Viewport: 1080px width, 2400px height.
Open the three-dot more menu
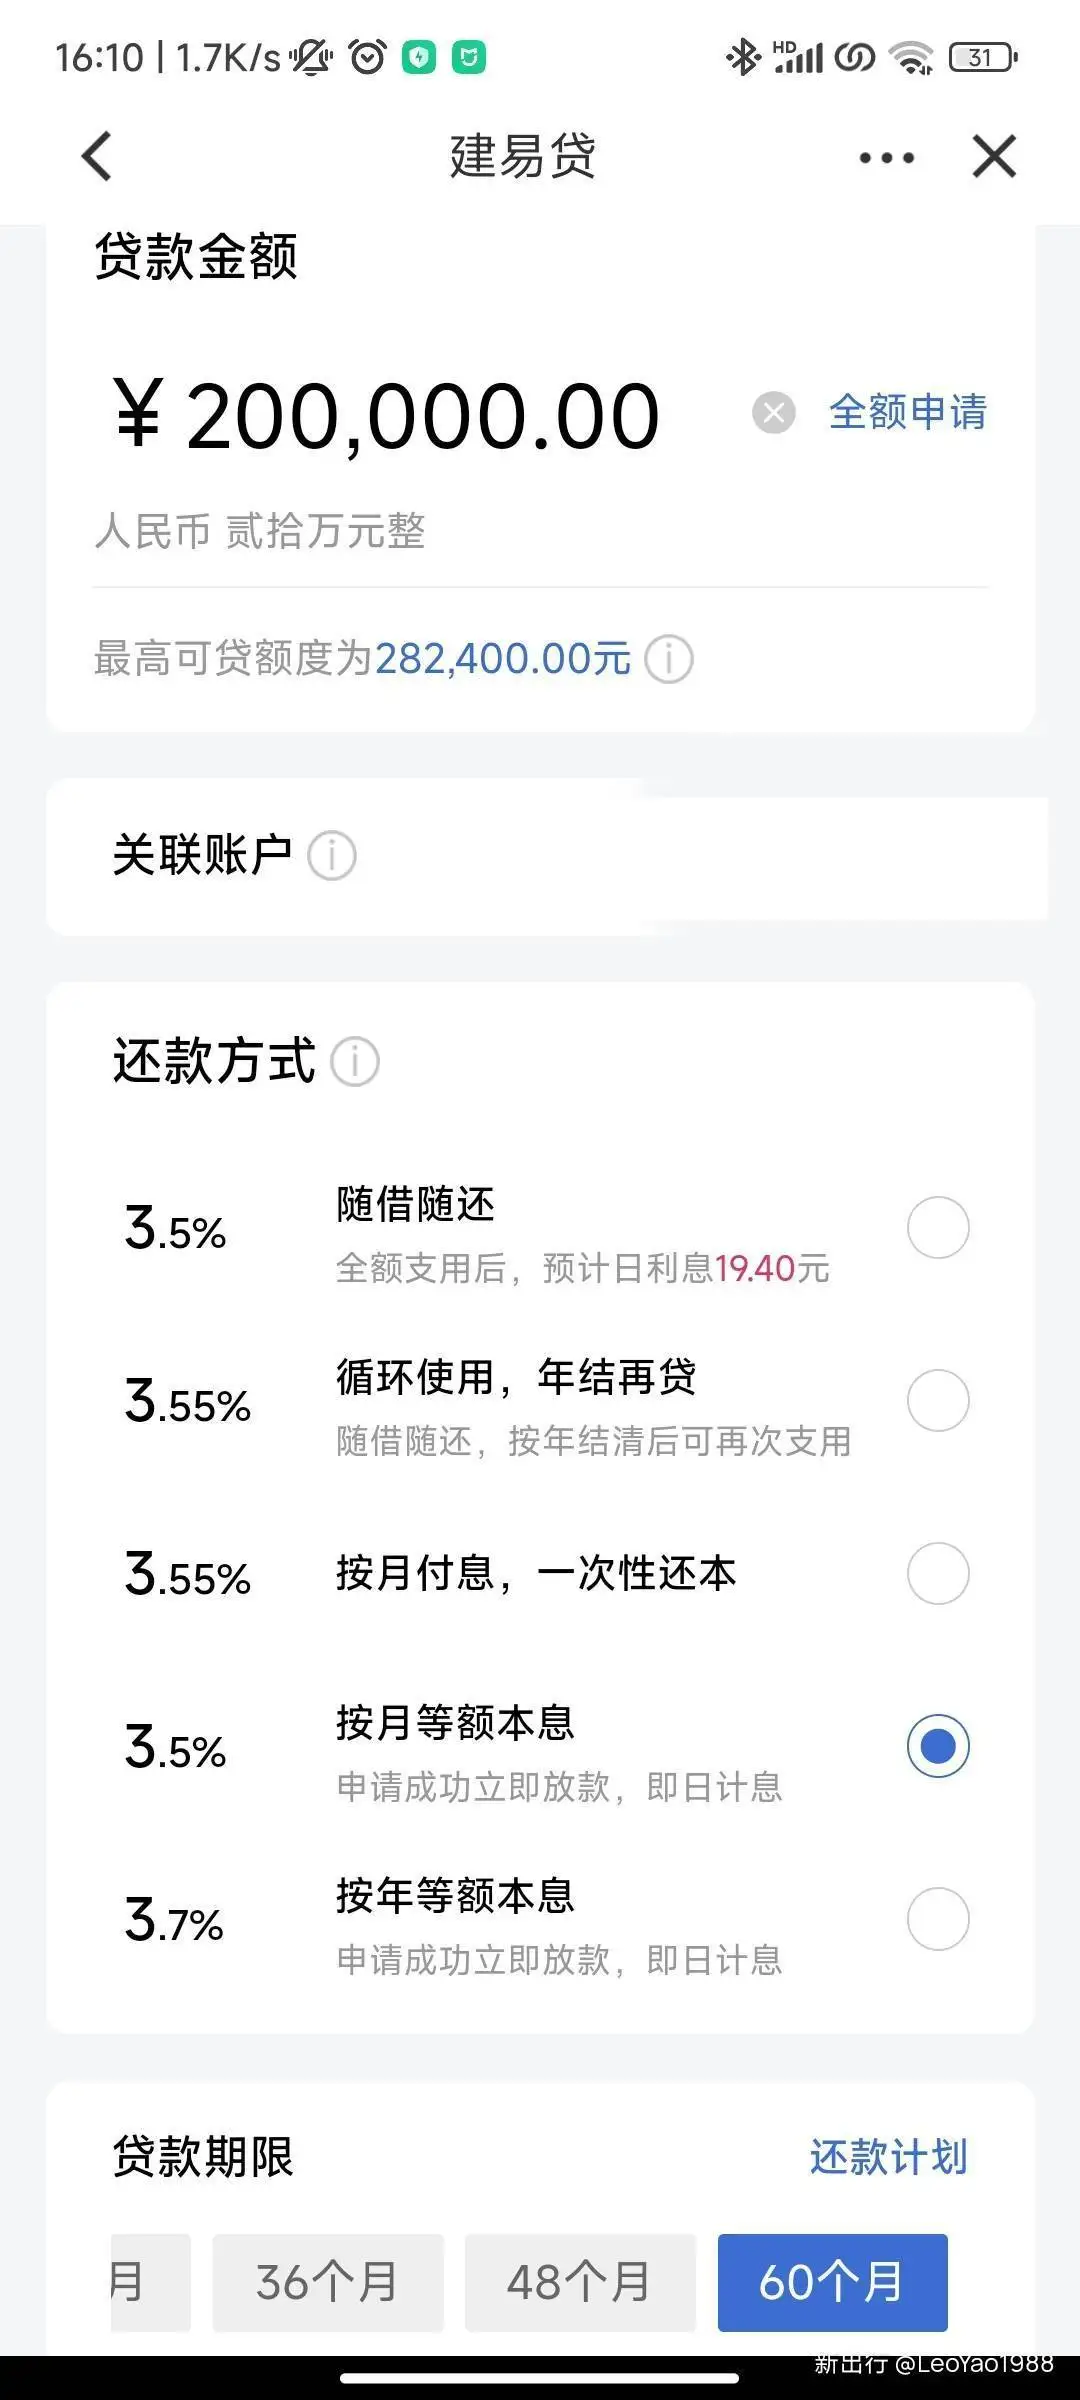point(886,158)
